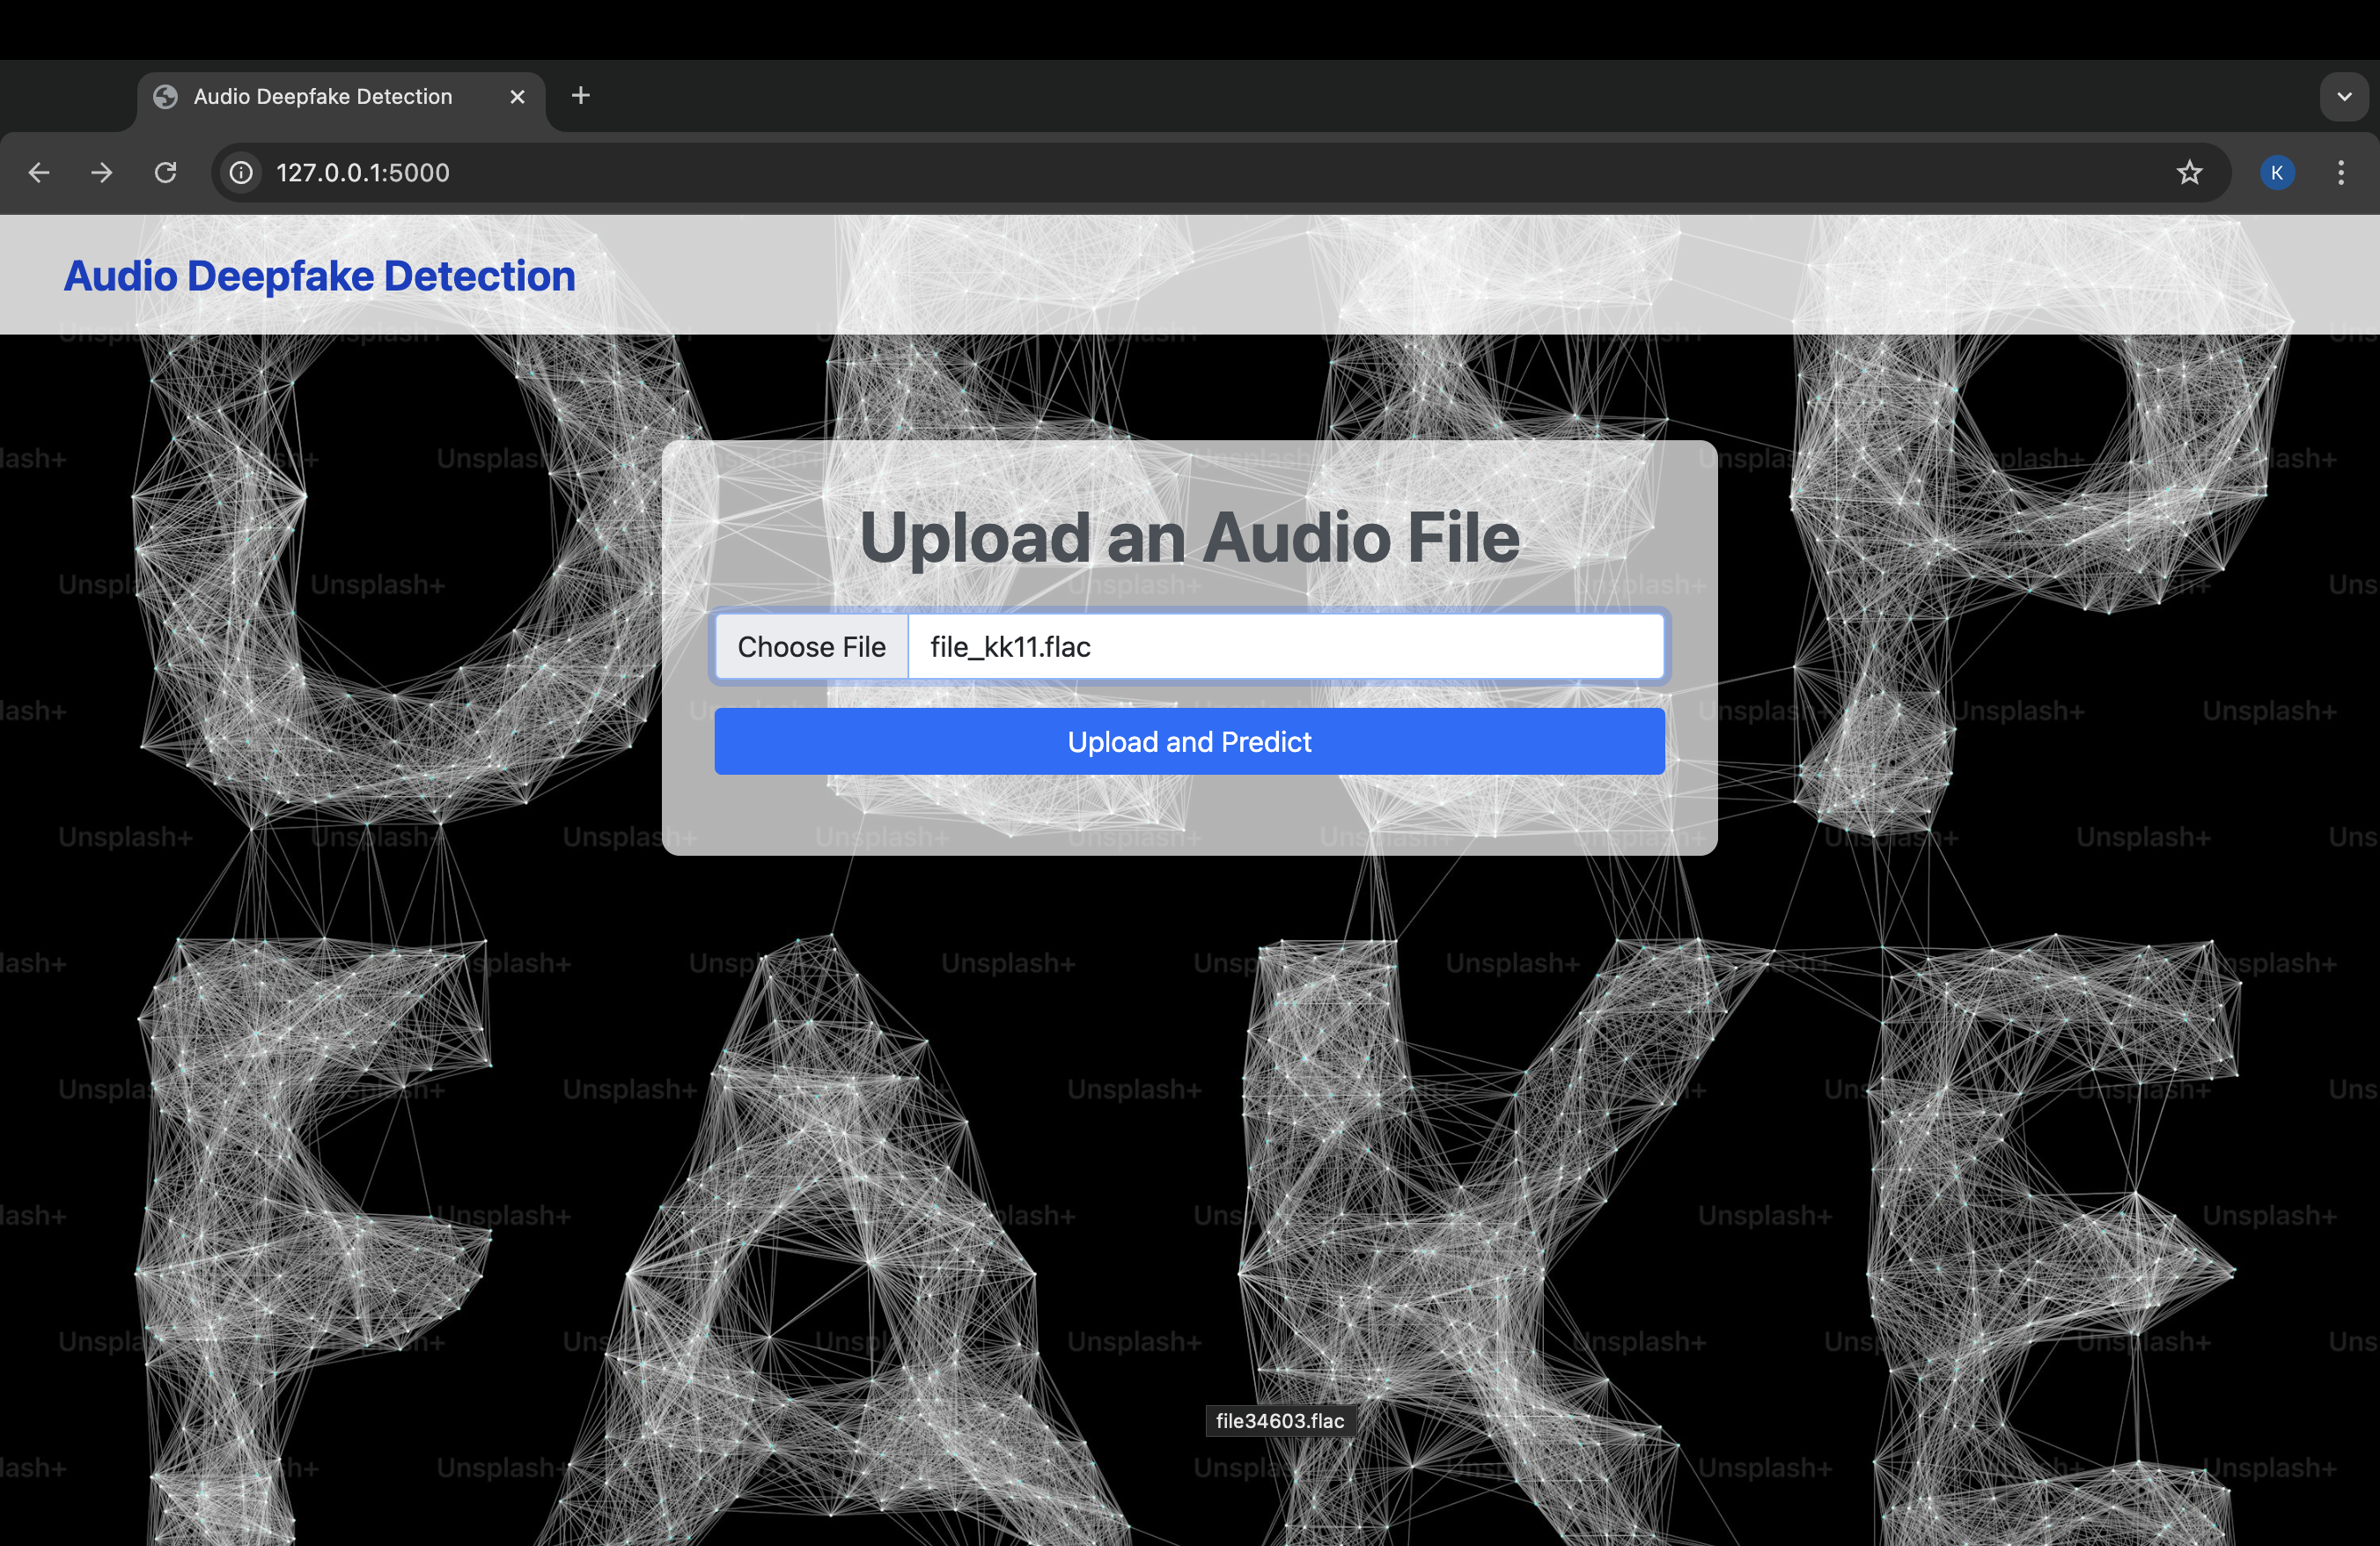2380x1546 pixels.
Task: Bookmark this page with the star icon
Action: coord(2189,173)
